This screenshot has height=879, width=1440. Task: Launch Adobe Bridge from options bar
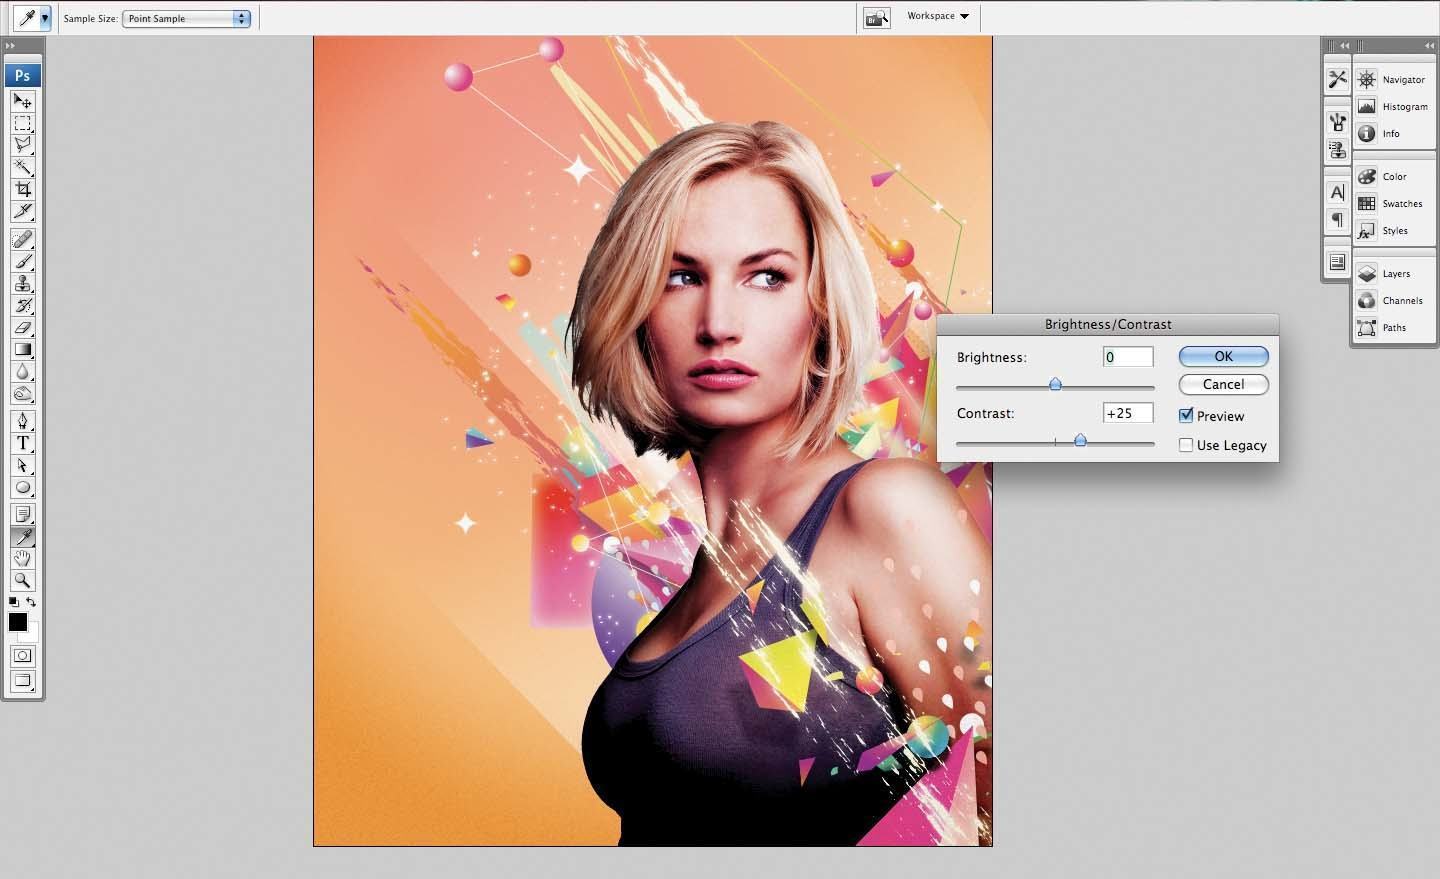(877, 18)
